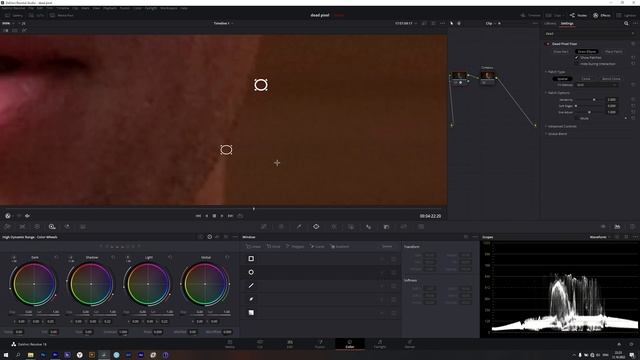Click the window Delete button
Viewport: 640px width, 360px height.
click(387, 246)
